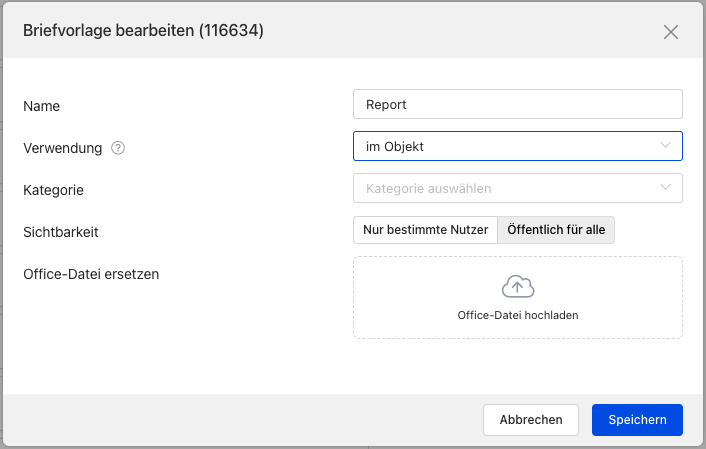The height and width of the screenshot is (449, 706).
Task: Click the cloud upload icon
Action: 518,286
